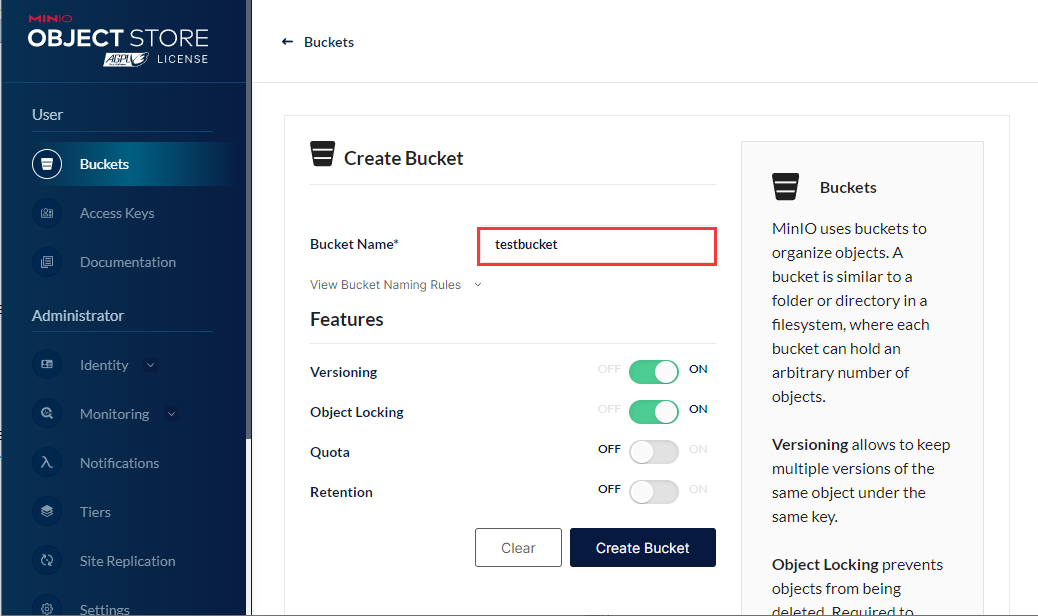The image size is (1038, 616).
Task: Open the Notifications menu item
Action: [119, 463]
